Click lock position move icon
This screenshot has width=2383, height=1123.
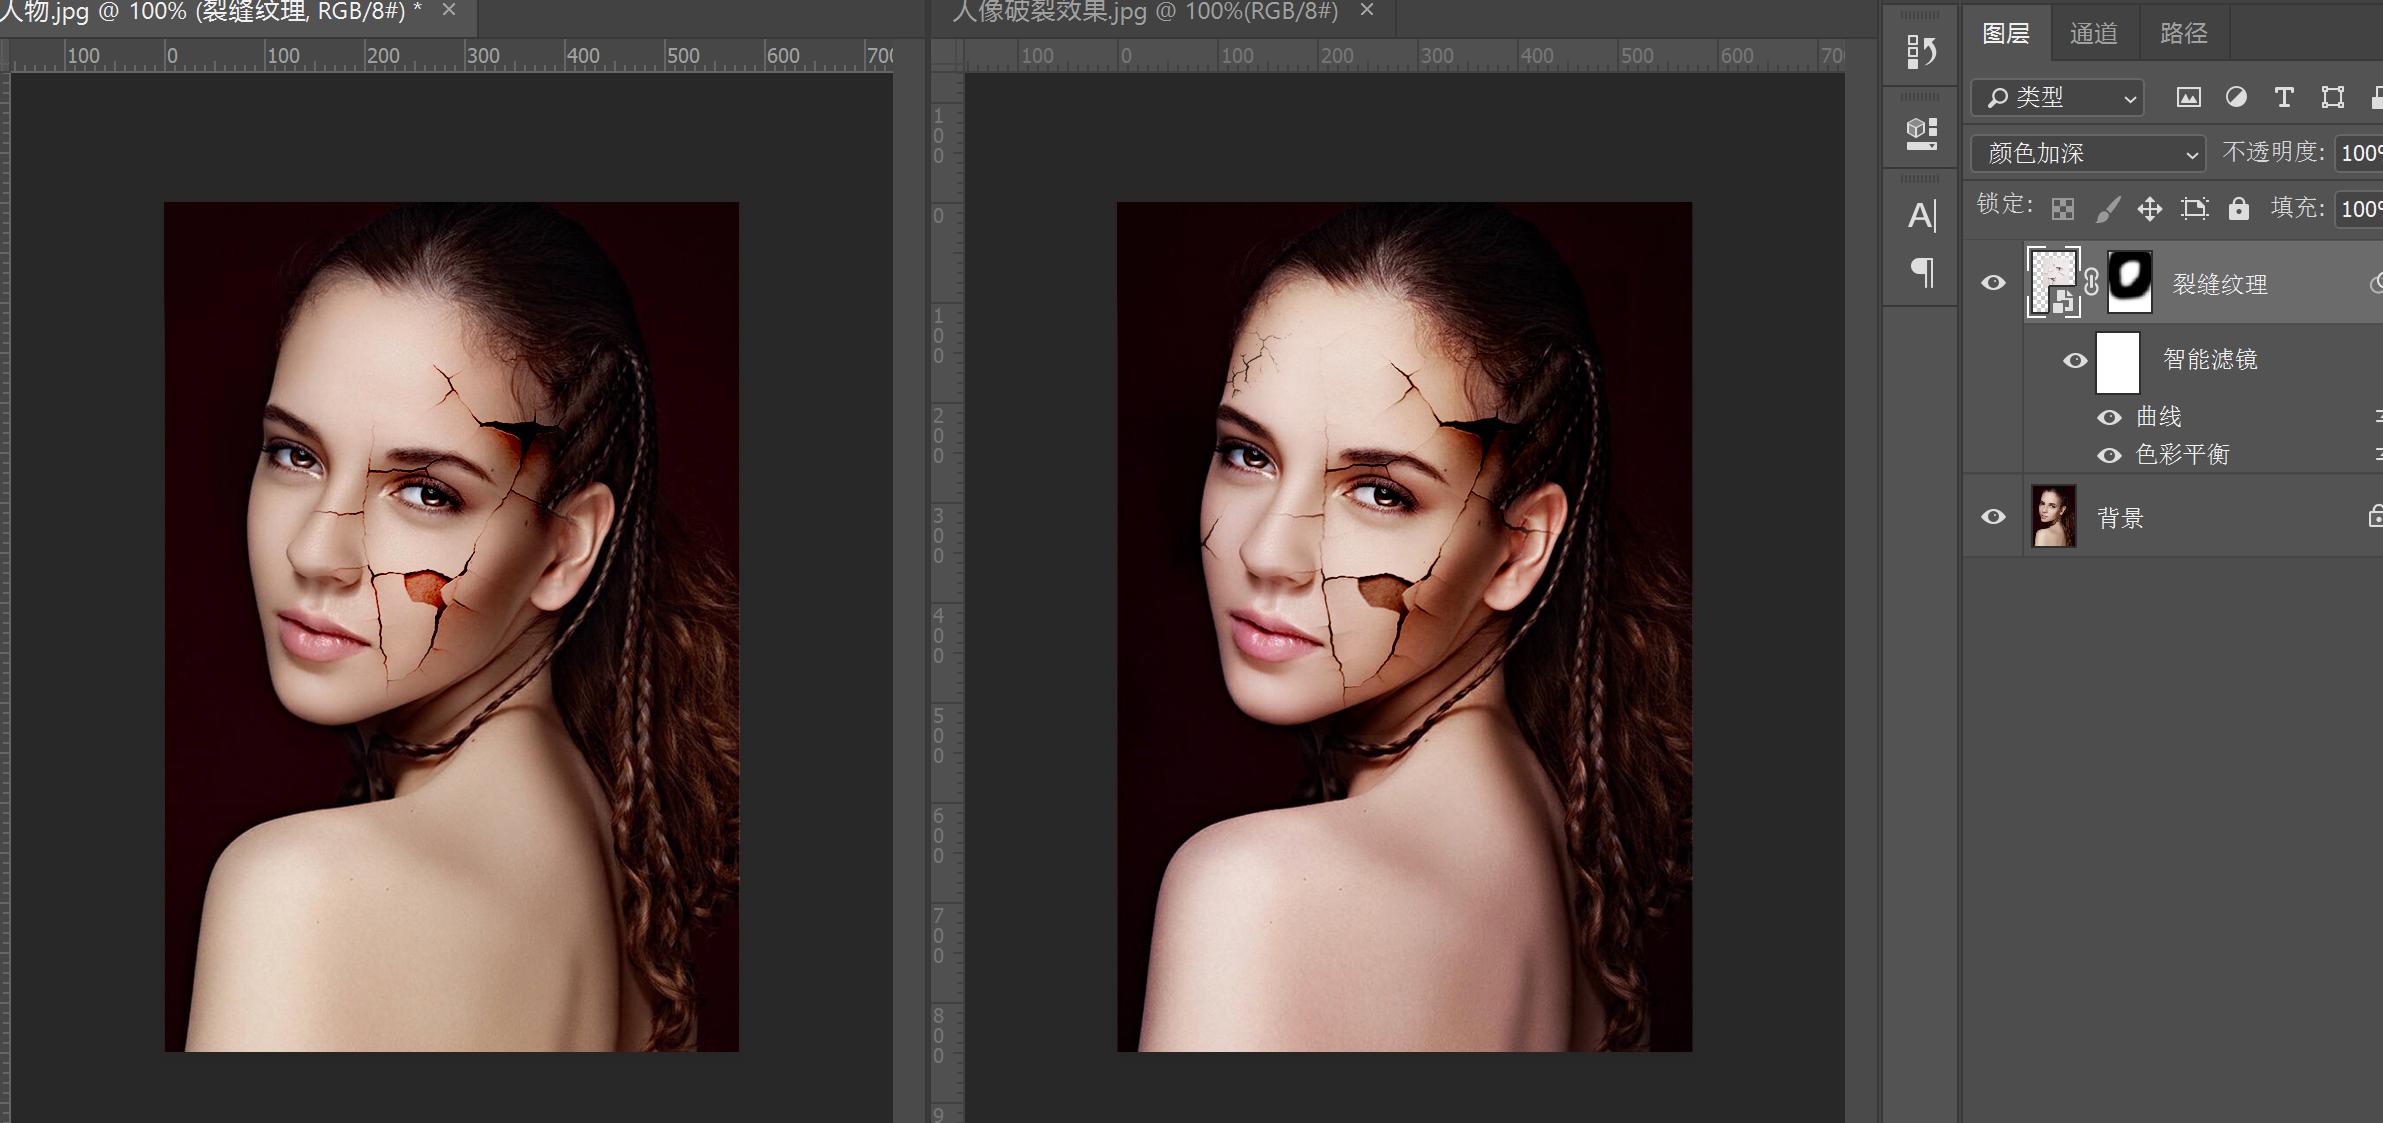[2149, 209]
